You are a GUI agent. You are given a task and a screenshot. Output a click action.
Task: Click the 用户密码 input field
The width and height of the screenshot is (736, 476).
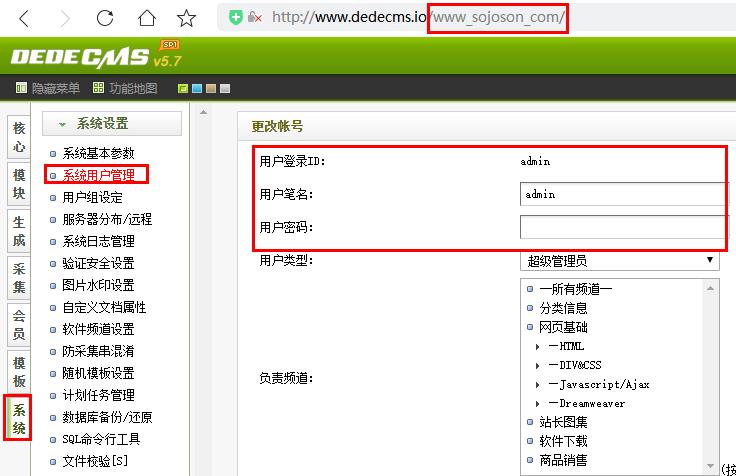click(624, 227)
